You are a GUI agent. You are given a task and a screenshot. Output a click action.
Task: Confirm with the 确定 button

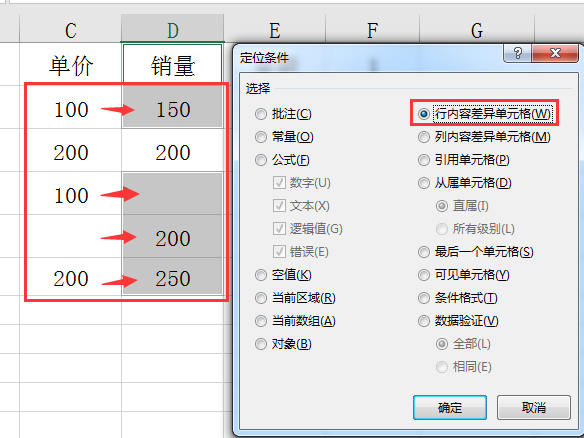450,407
